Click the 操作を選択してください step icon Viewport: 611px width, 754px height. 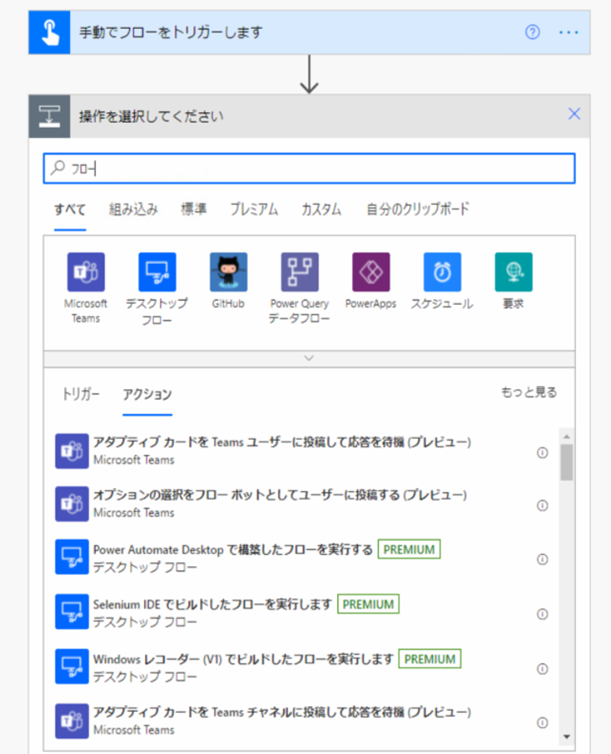pyautogui.click(x=50, y=116)
